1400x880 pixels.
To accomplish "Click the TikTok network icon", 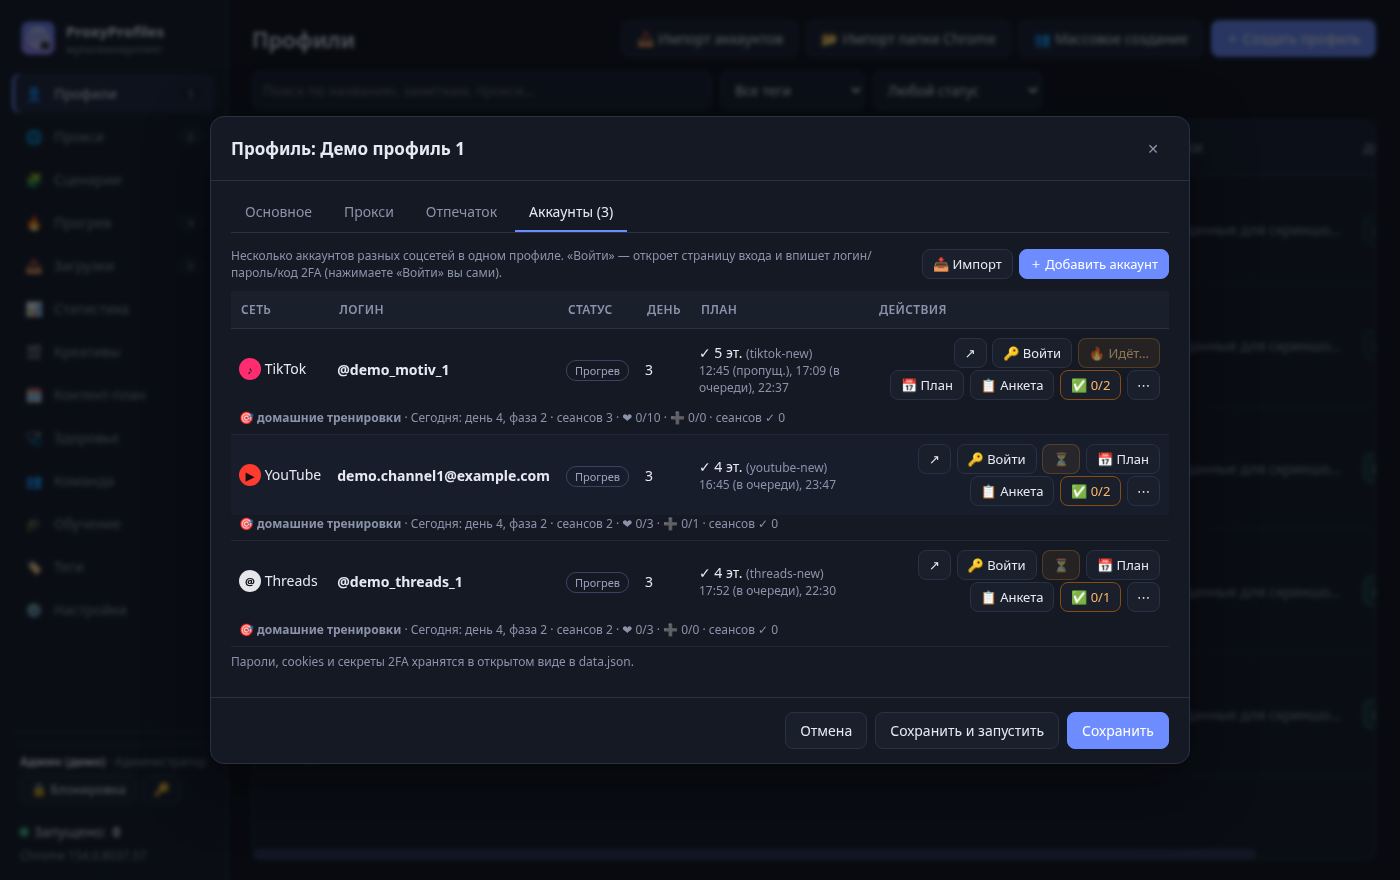I will pyautogui.click(x=250, y=369).
